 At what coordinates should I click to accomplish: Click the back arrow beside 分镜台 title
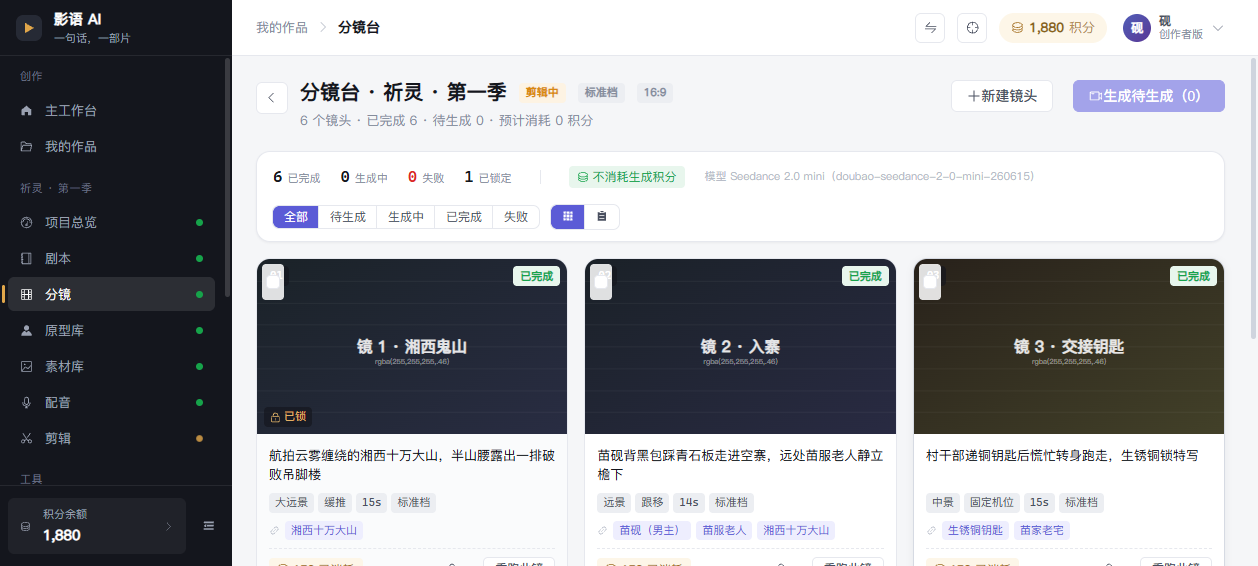(272, 98)
